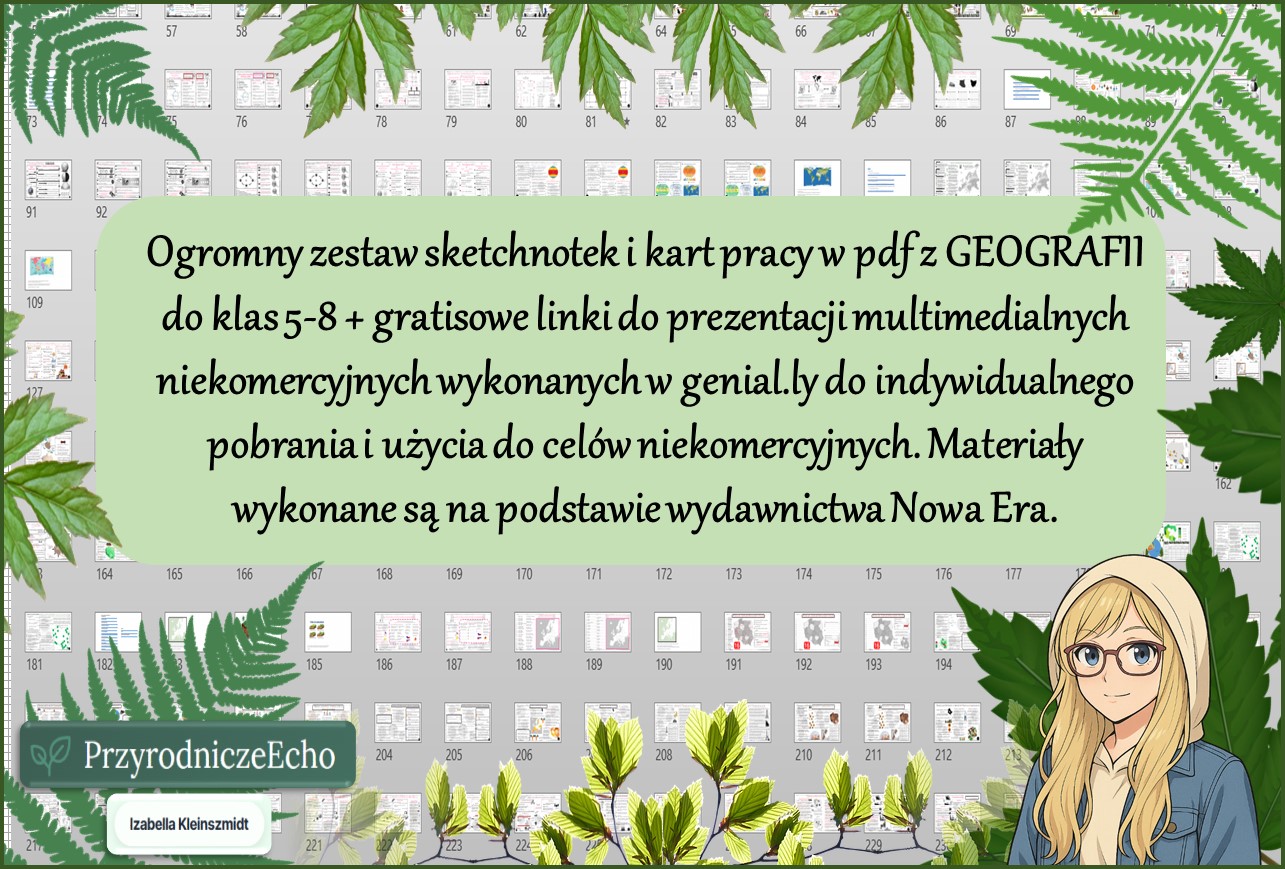
Task: Open slide 188 thumbnail showing Europe map
Action: [537, 632]
